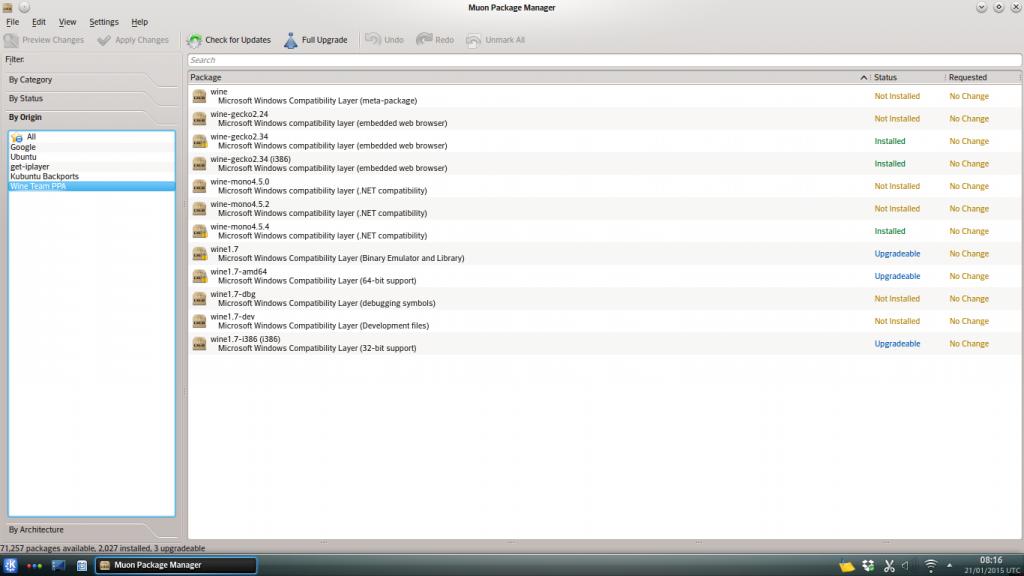
Task: Open the File menu
Action: point(12,22)
